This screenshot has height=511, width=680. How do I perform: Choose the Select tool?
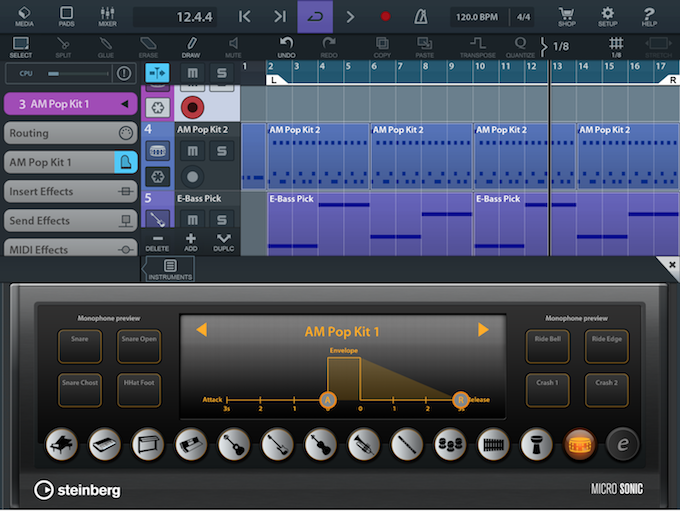pos(20,47)
